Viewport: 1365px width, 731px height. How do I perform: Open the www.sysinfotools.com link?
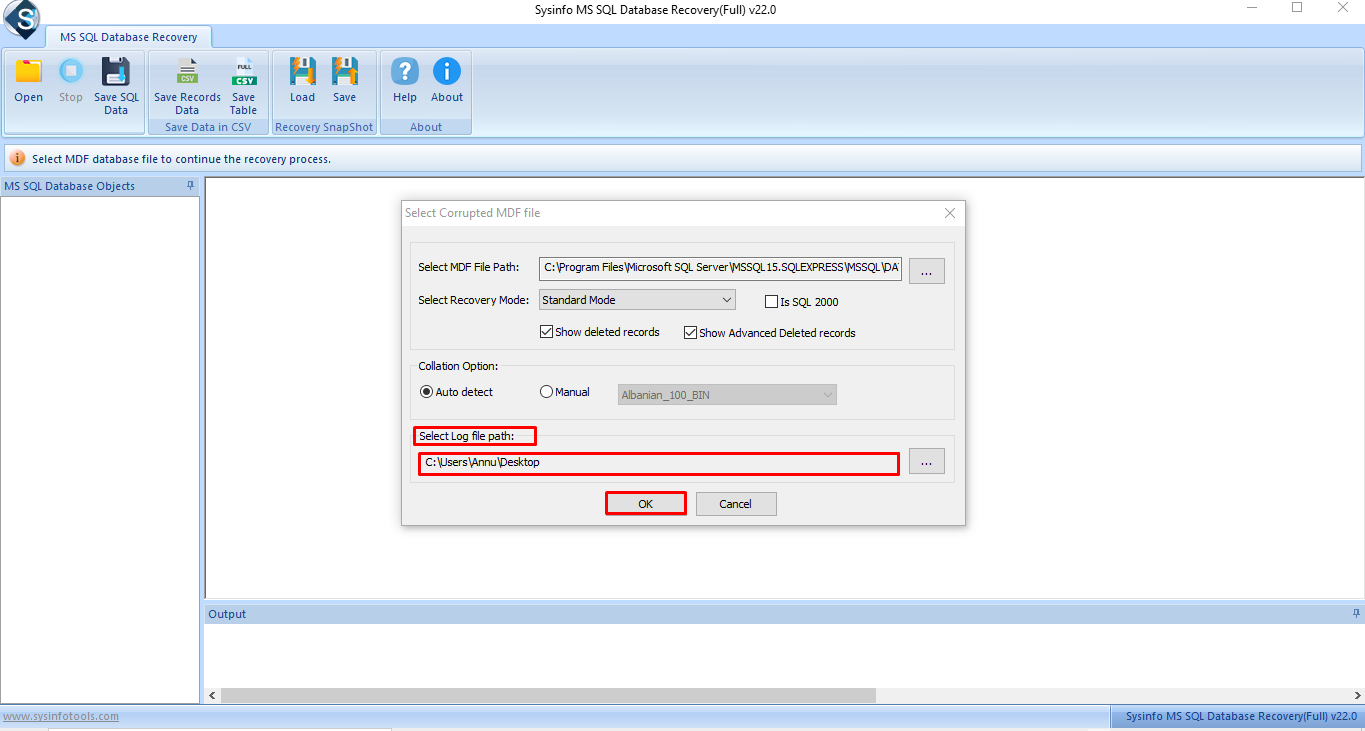(x=61, y=716)
